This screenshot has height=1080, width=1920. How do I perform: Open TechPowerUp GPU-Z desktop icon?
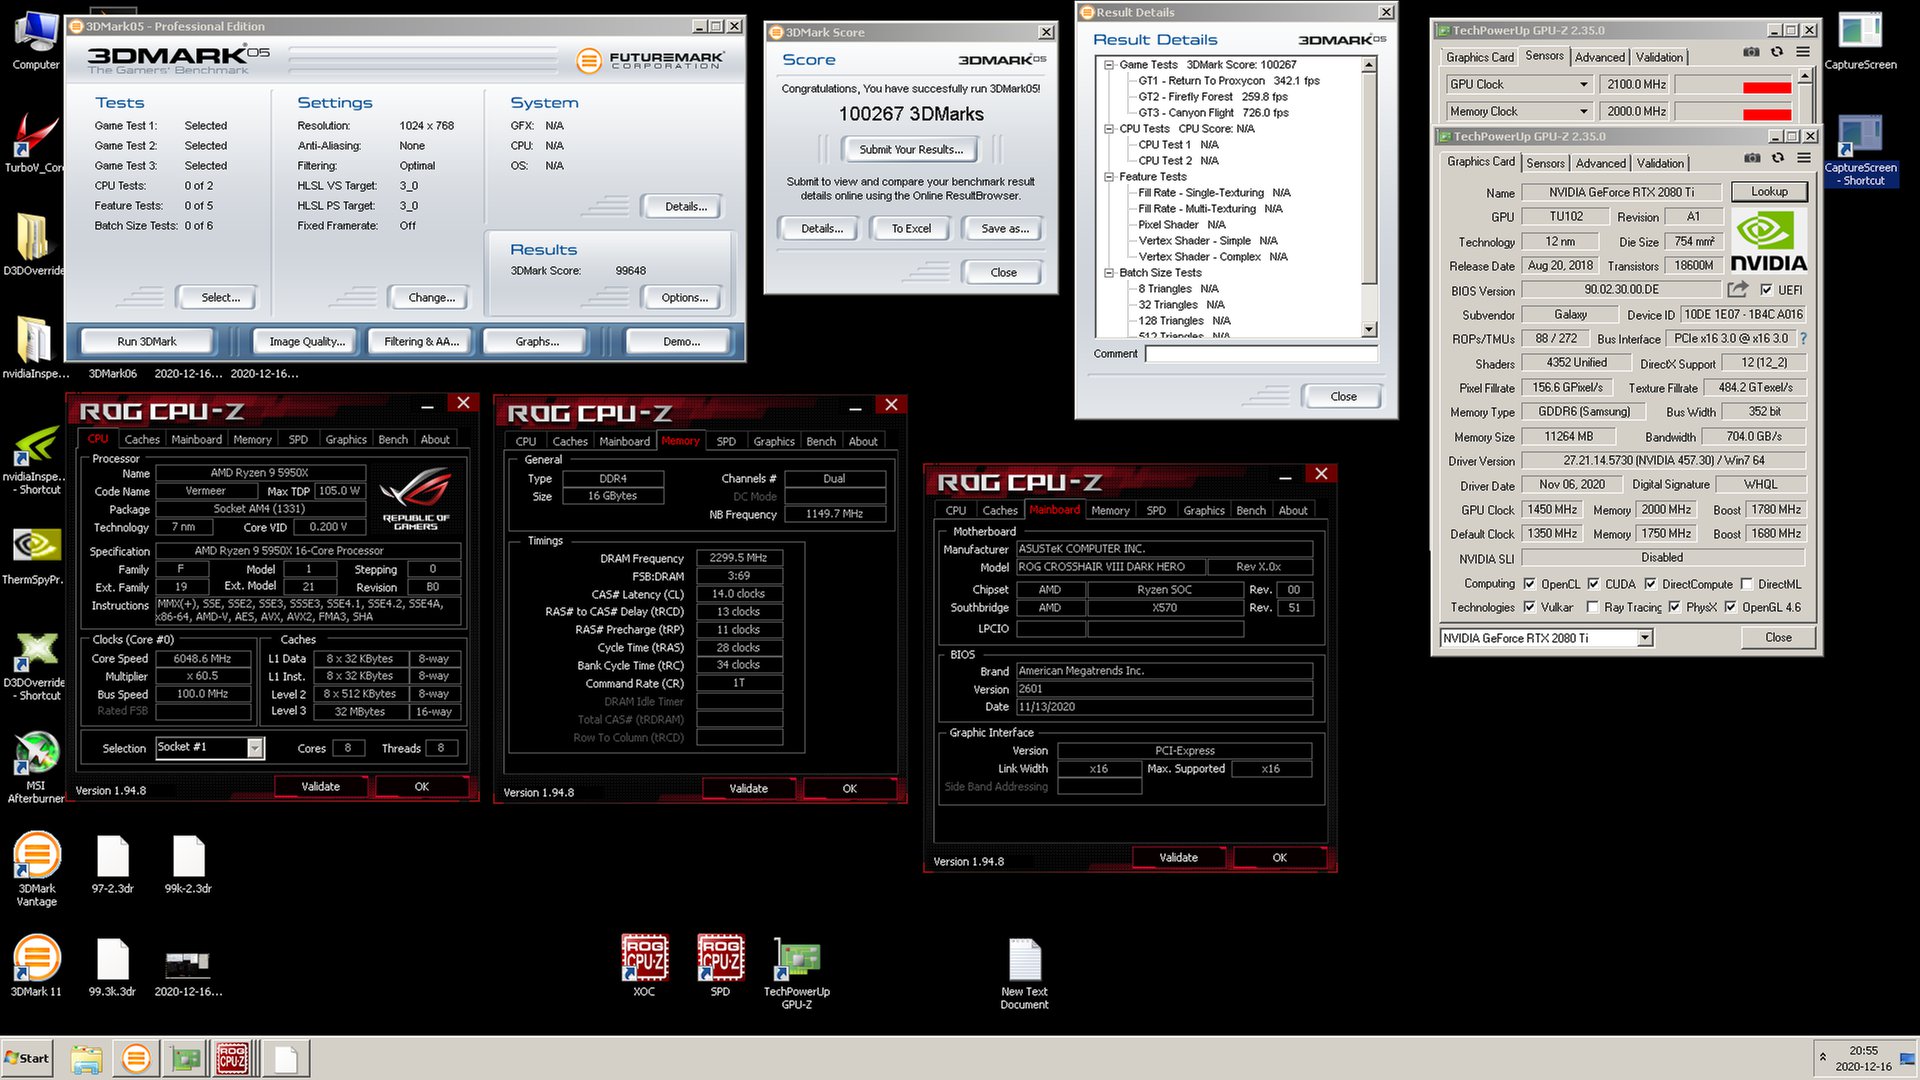[797, 973]
